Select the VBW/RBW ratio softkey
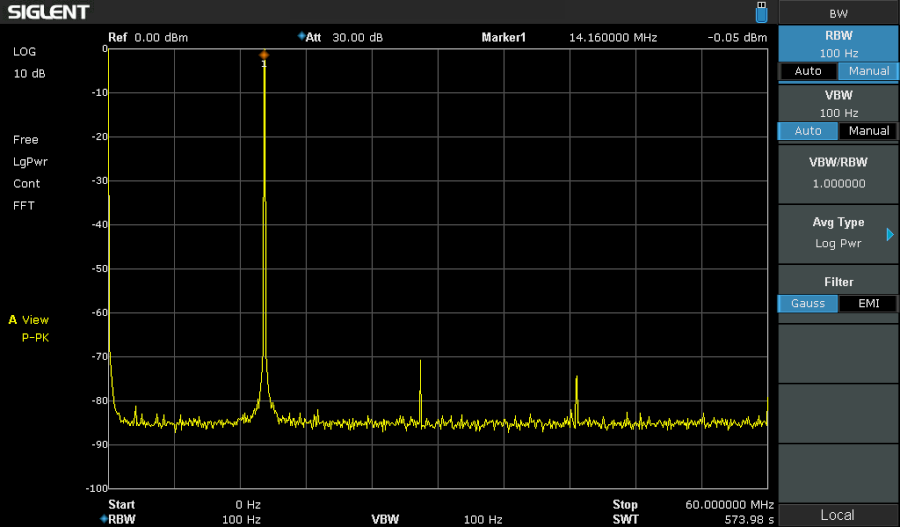 [x=838, y=173]
